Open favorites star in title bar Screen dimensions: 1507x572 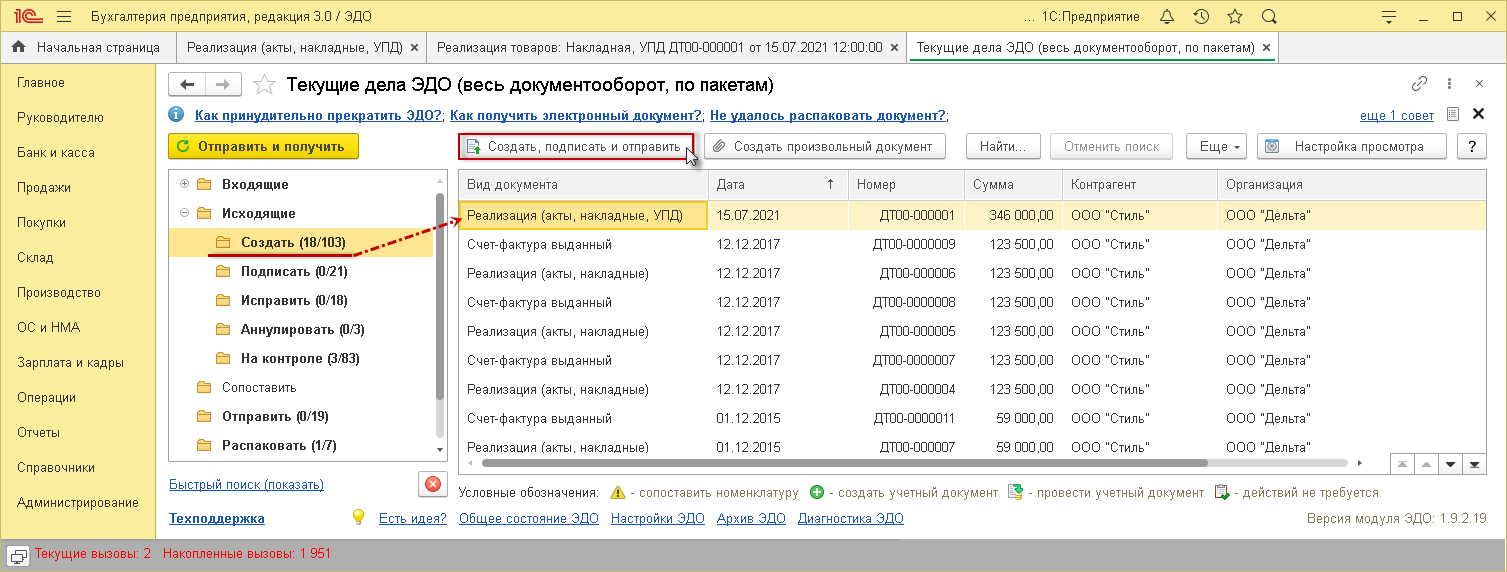click(1235, 17)
